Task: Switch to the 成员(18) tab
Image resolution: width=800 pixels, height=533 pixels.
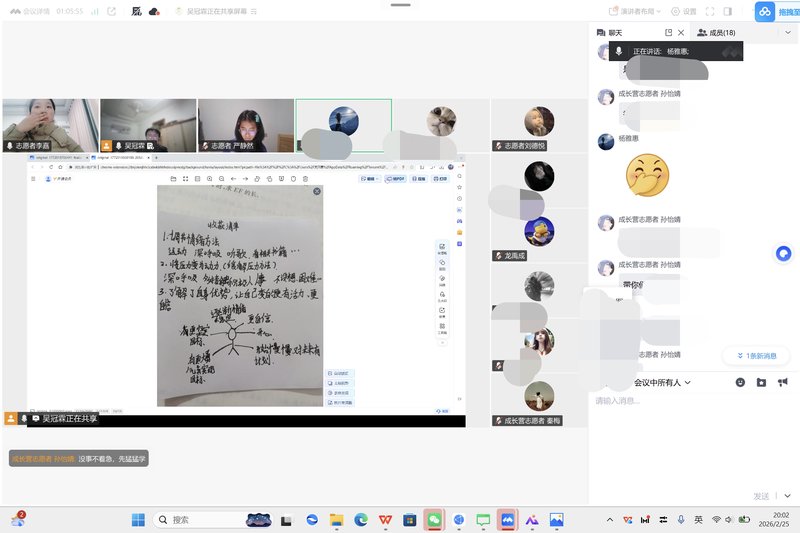Action: [x=715, y=32]
